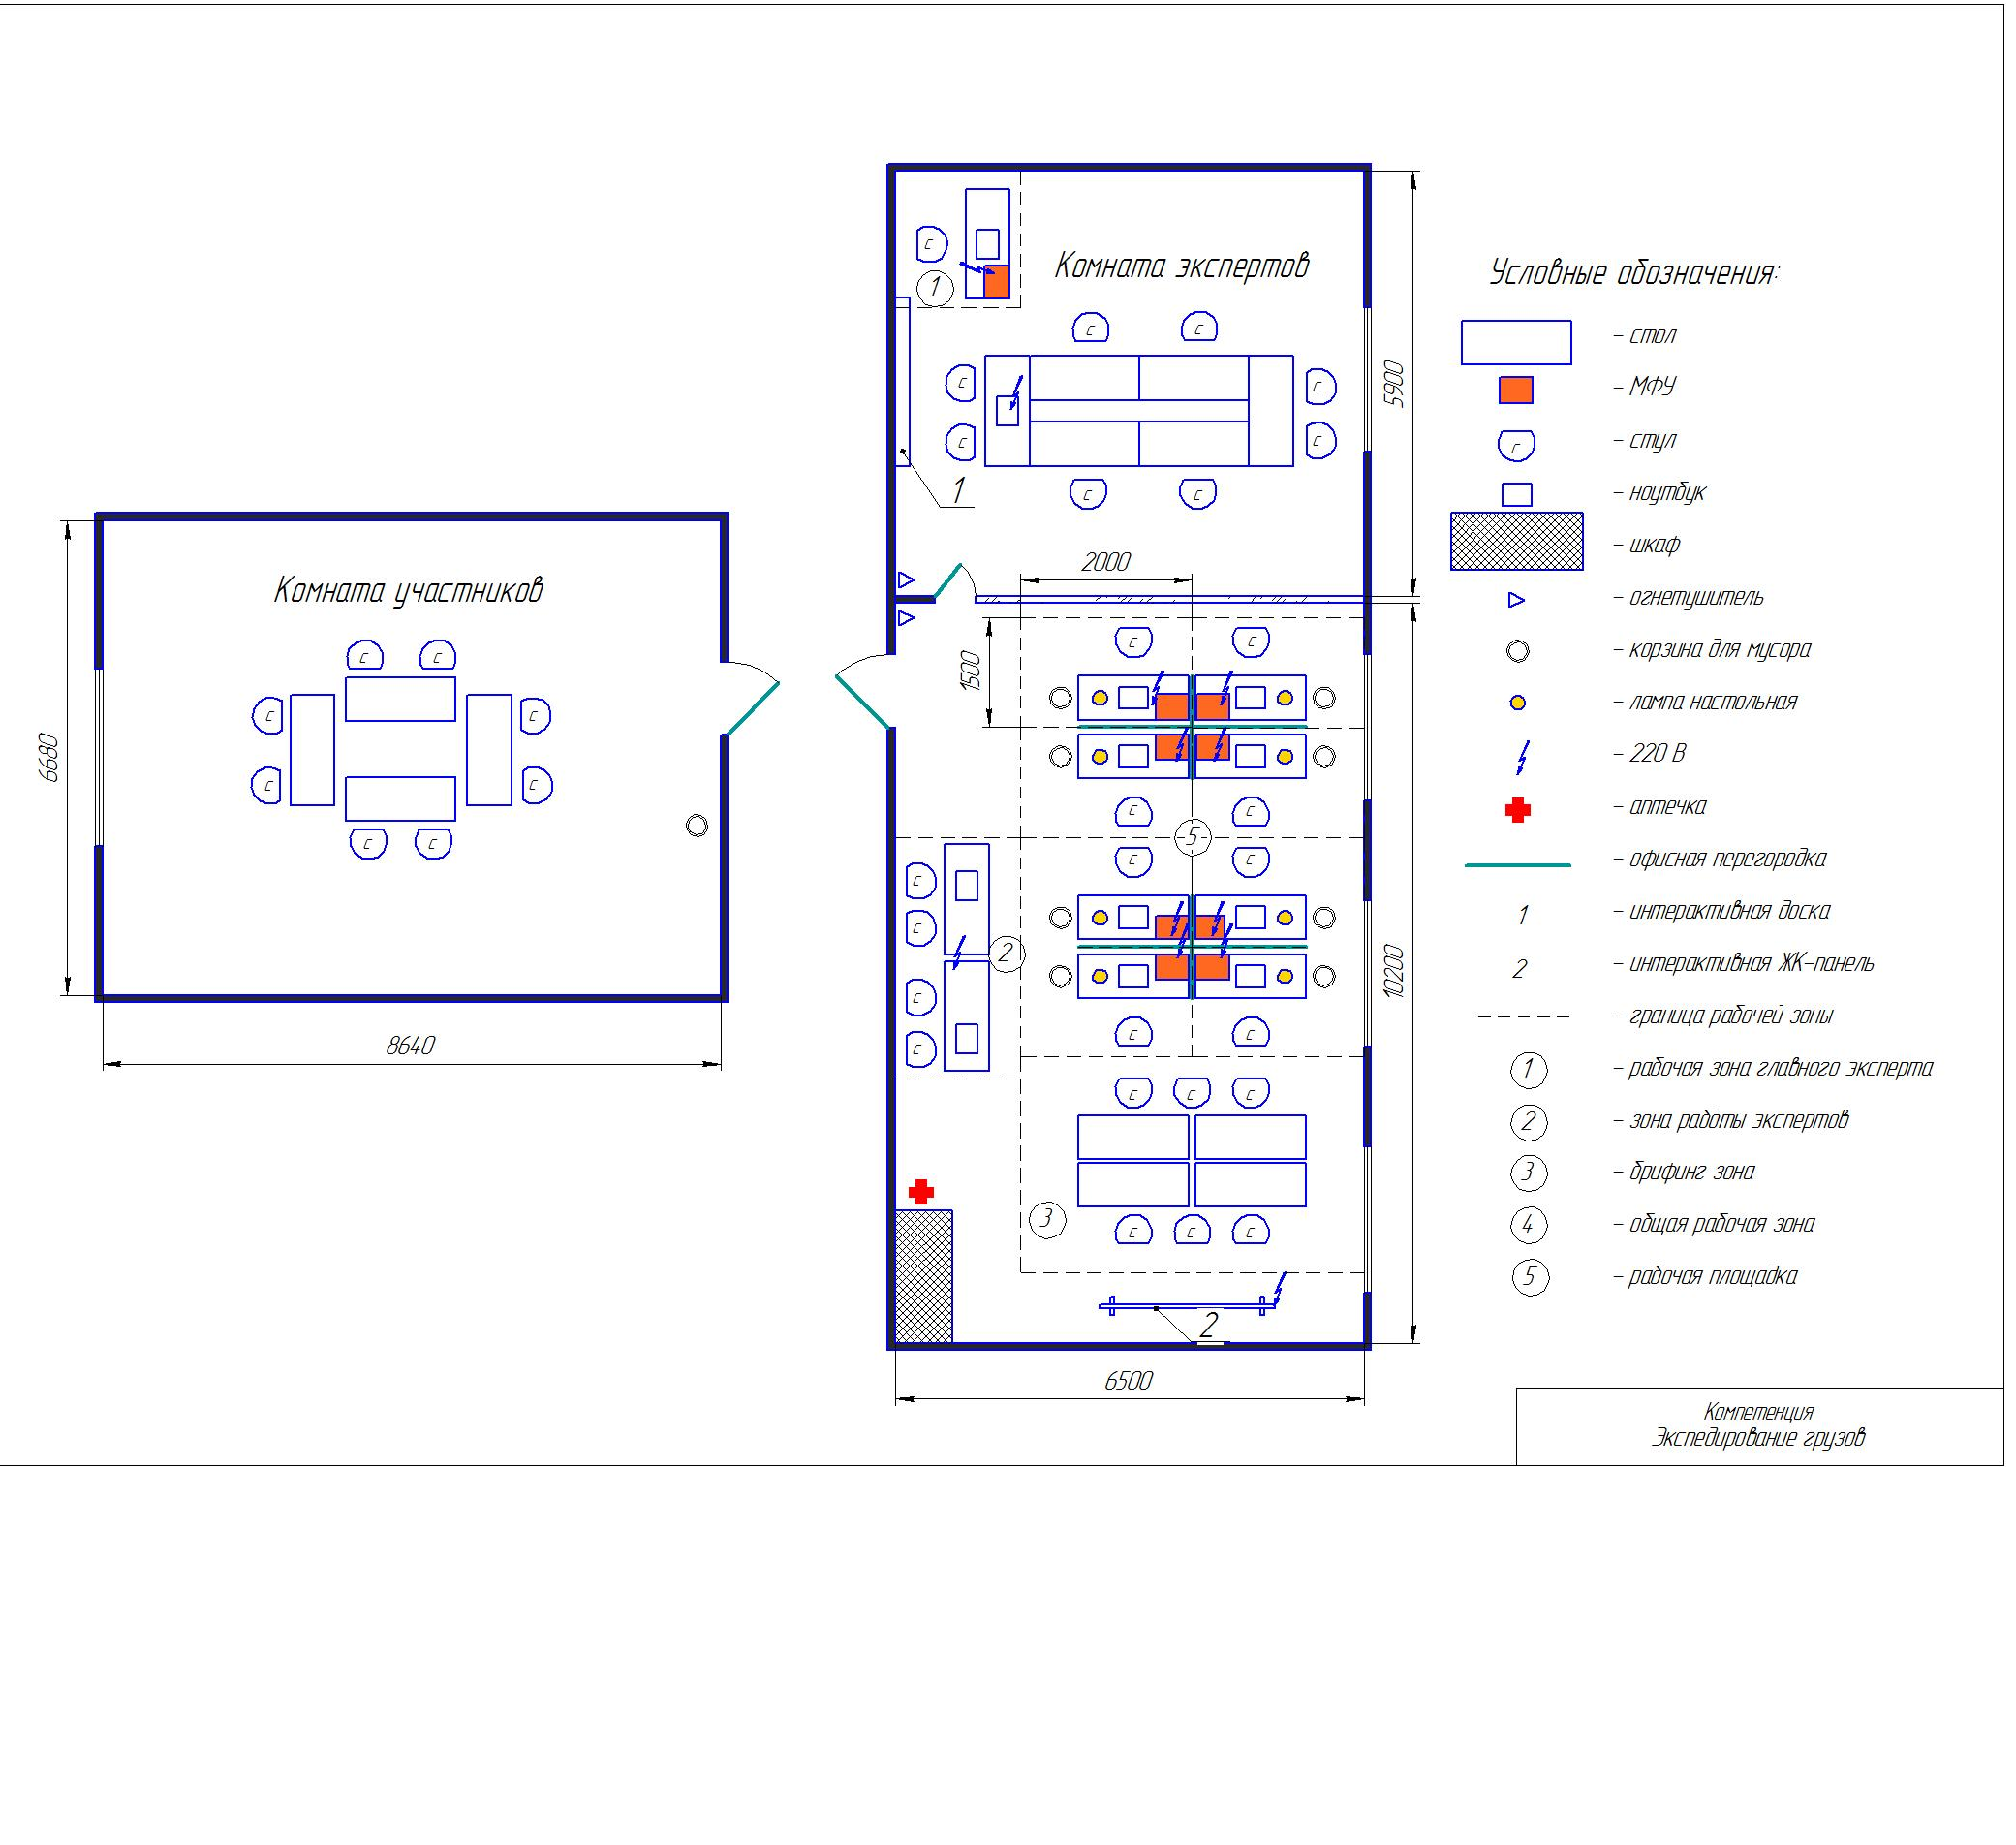
Task: Select the blue 220 В lightning legend symbol
Action: (x=1525, y=760)
